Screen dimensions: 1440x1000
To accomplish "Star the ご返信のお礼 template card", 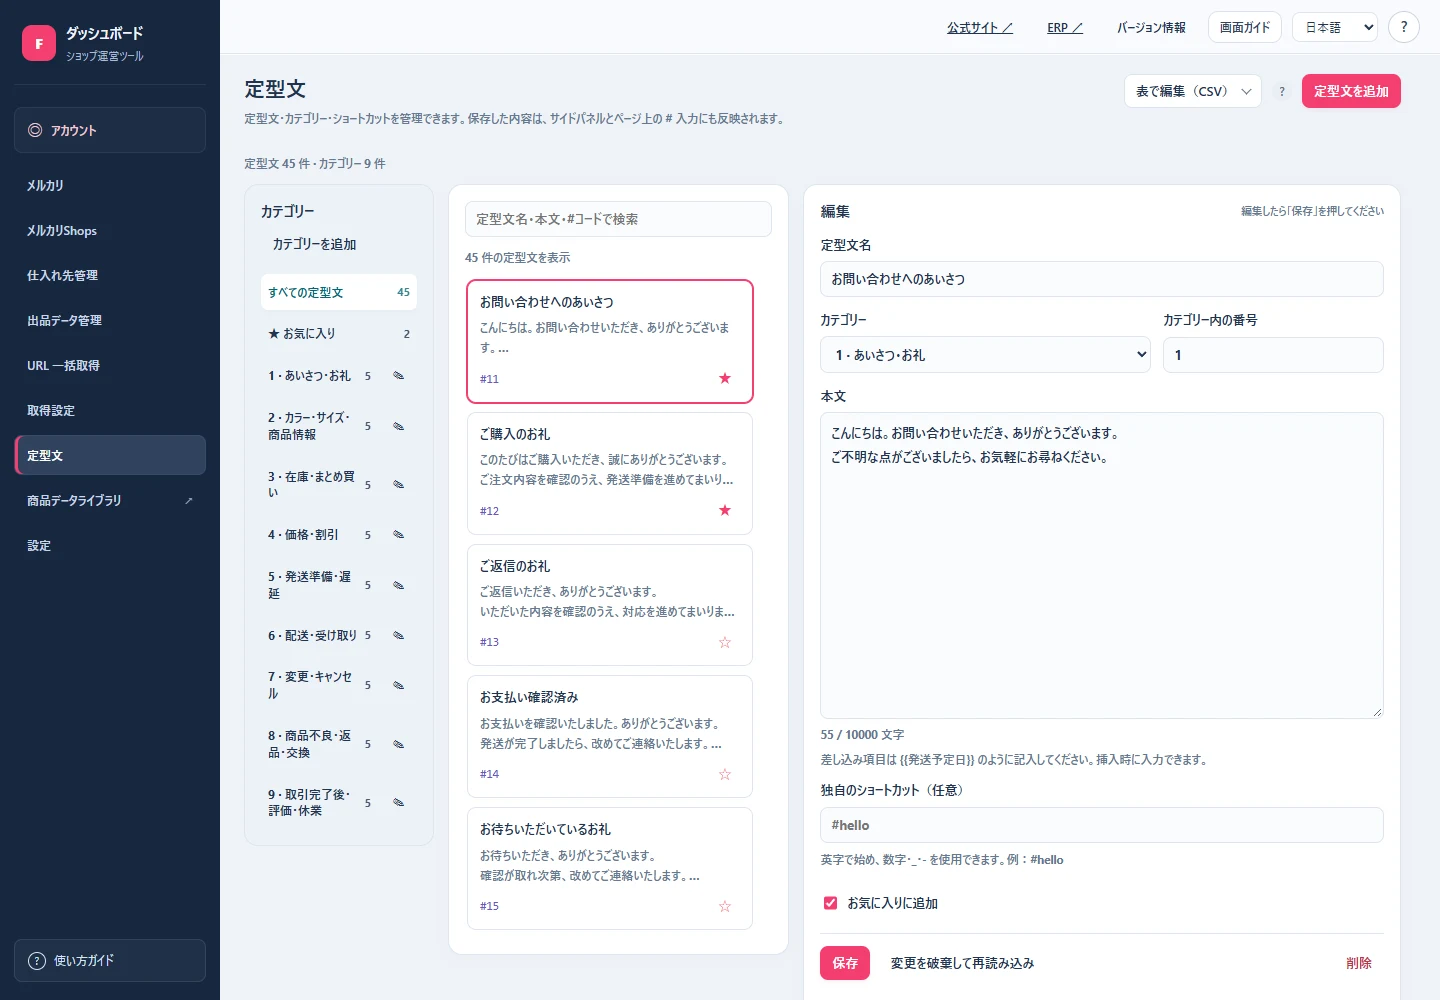I will tap(725, 642).
